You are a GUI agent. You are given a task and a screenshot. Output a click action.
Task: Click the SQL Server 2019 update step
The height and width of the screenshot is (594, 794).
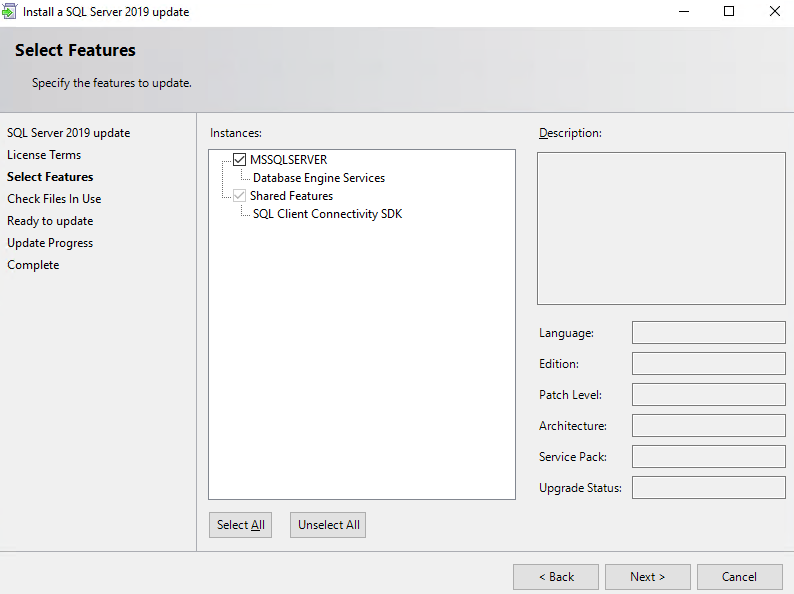pos(68,133)
